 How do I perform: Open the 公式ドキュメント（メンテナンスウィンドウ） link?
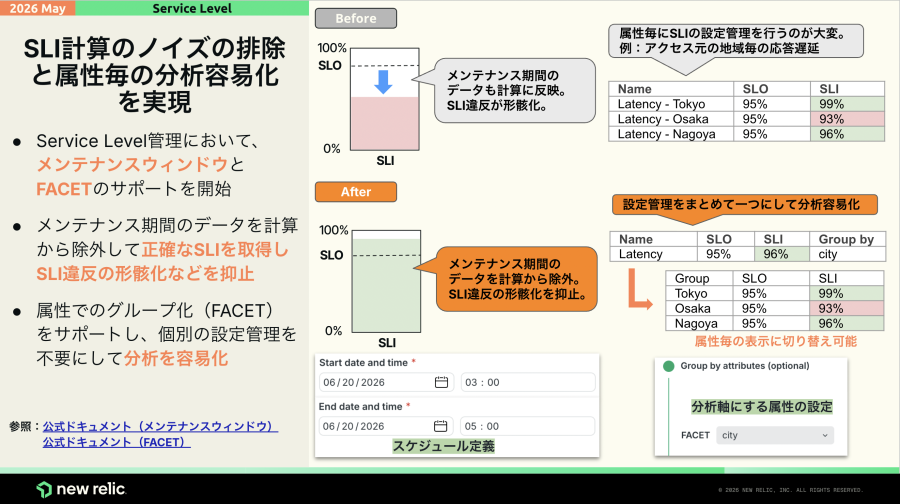point(160,427)
